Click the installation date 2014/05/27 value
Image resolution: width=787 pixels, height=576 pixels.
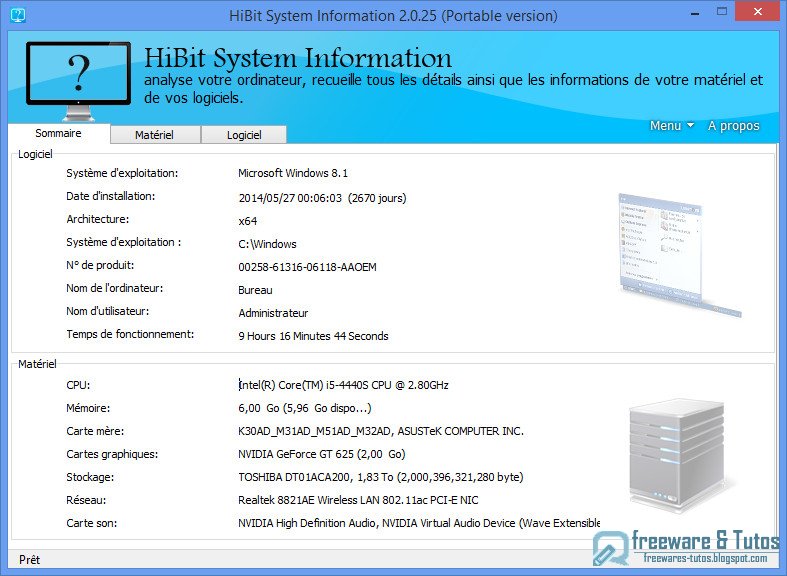pos(322,198)
